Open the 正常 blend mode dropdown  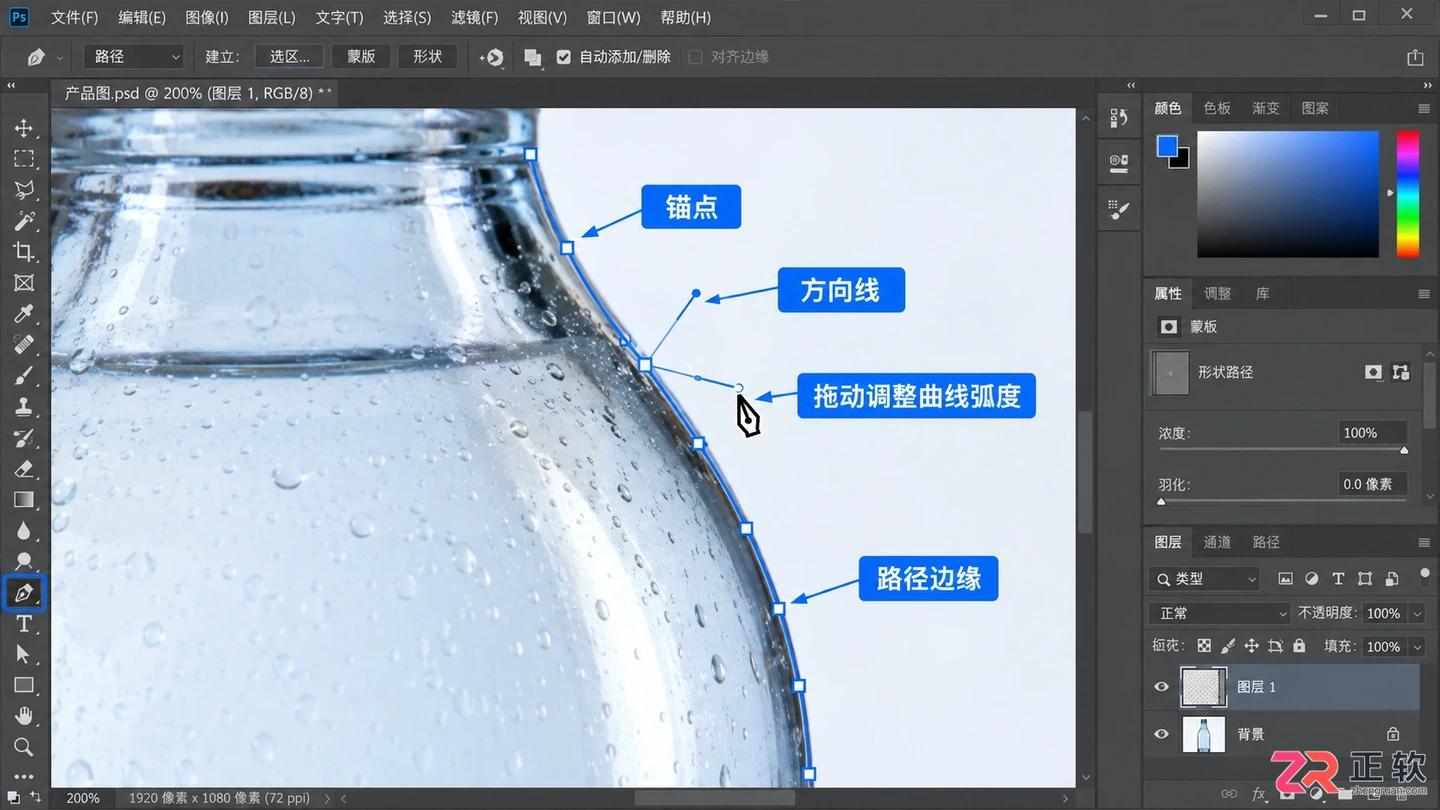click(x=1220, y=613)
